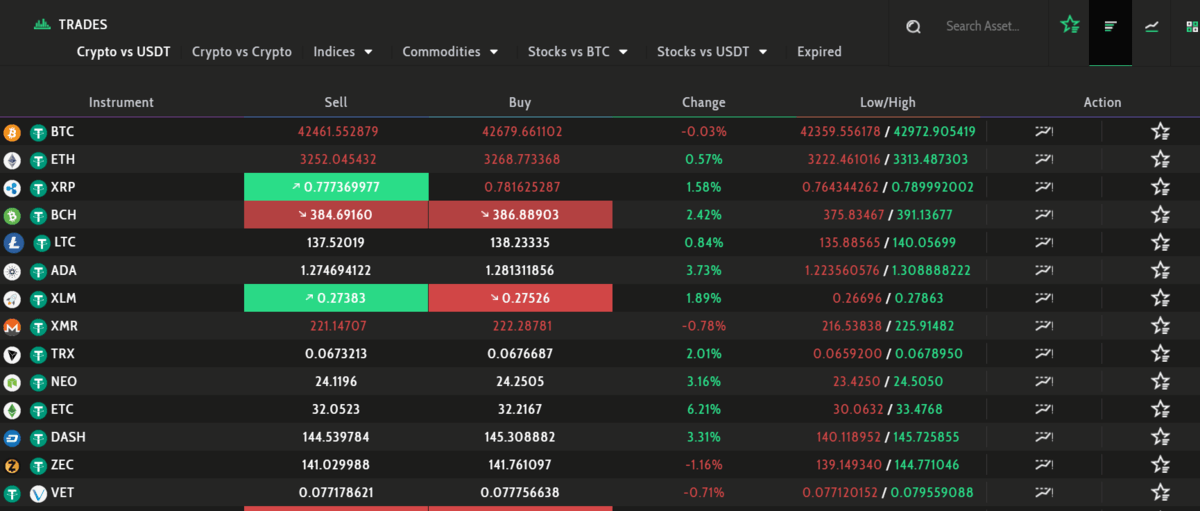Toggle favorite star for DASH

click(x=1160, y=437)
